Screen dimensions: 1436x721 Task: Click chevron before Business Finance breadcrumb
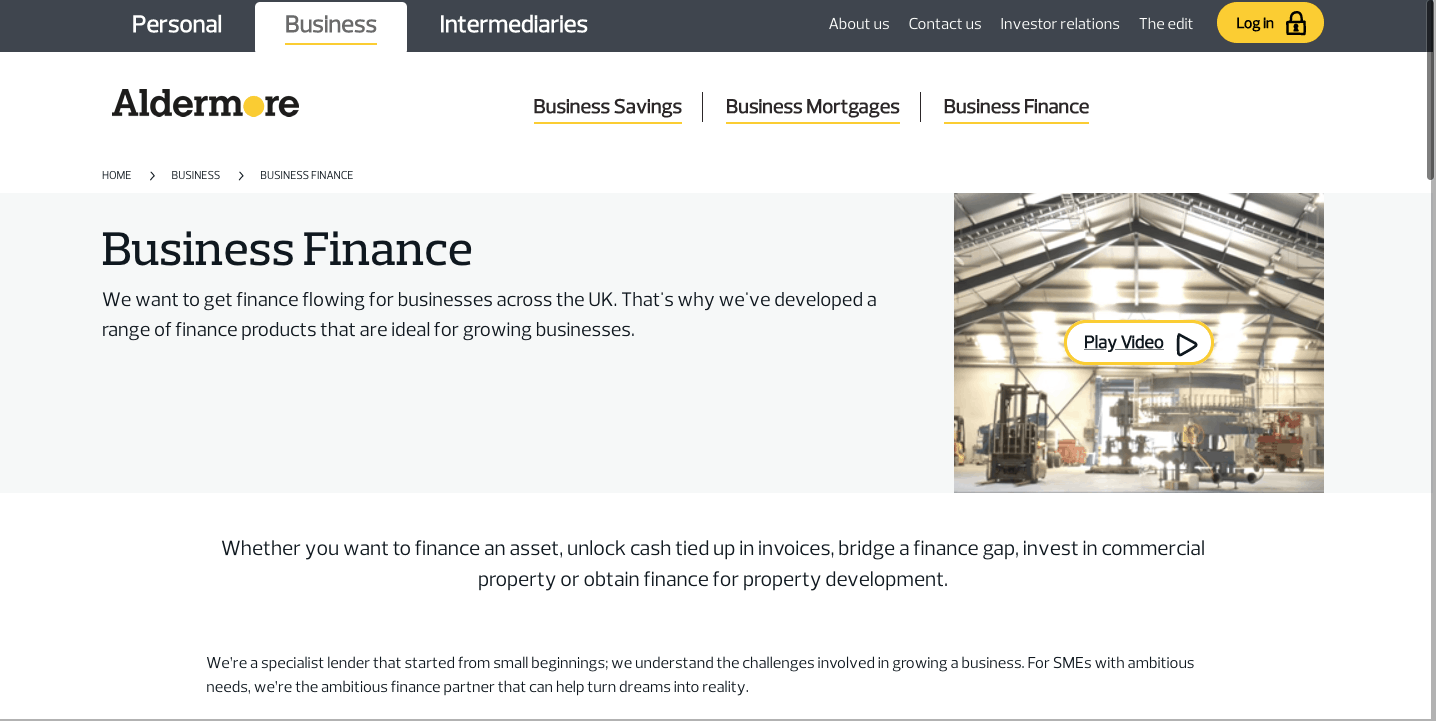241,176
